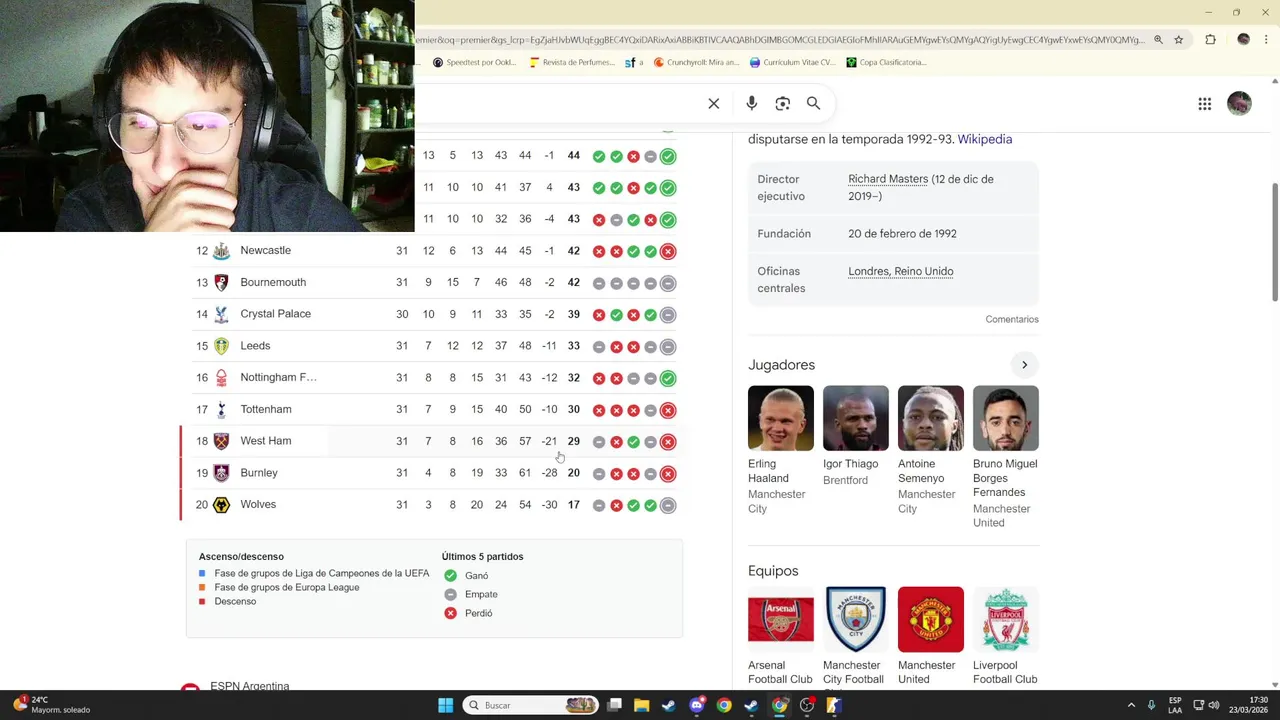Click the Crystal Palace club crest
1280x720 pixels.
(x=221, y=314)
